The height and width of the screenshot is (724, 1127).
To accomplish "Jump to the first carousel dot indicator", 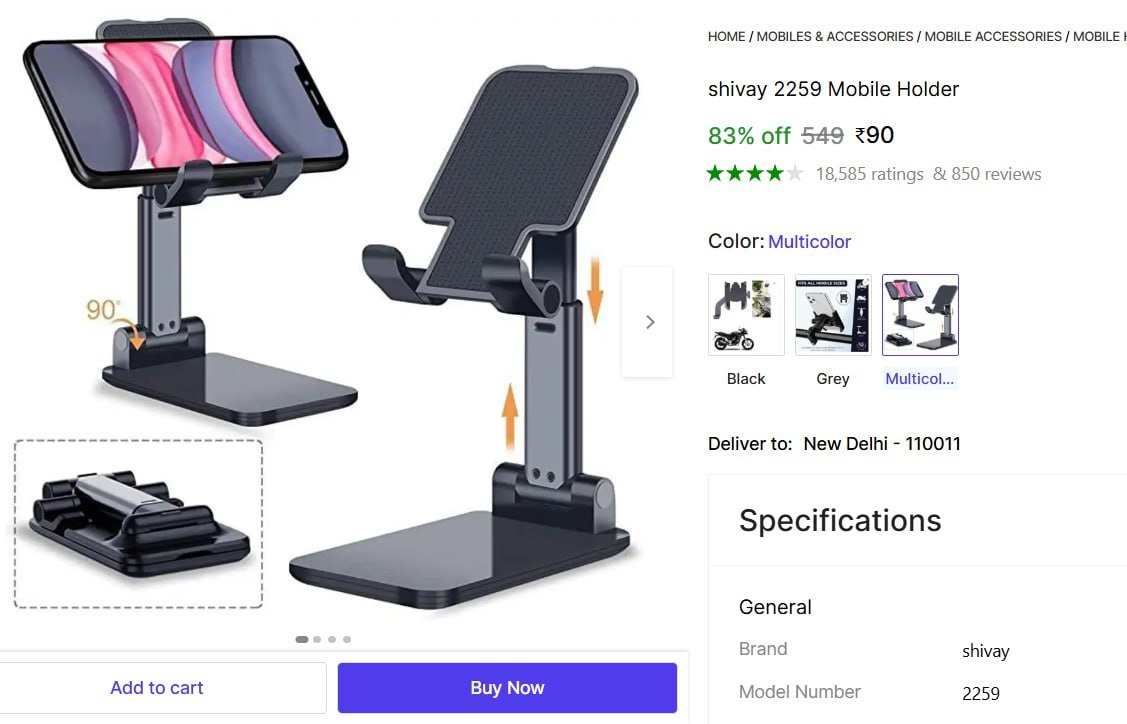I will (302, 639).
